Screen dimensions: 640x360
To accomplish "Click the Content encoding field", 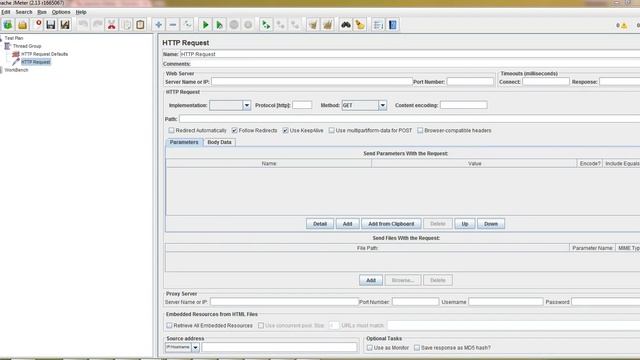I will click(463, 105).
